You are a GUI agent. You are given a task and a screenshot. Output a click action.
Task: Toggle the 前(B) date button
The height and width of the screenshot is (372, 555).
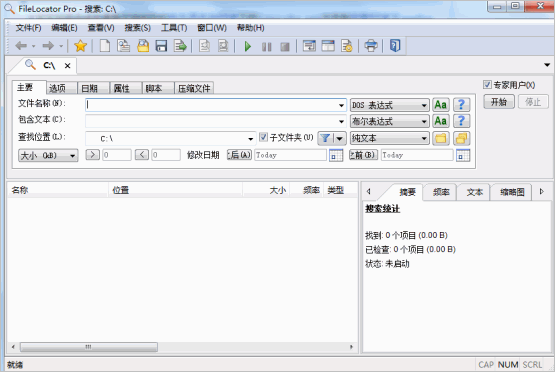click(363, 155)
